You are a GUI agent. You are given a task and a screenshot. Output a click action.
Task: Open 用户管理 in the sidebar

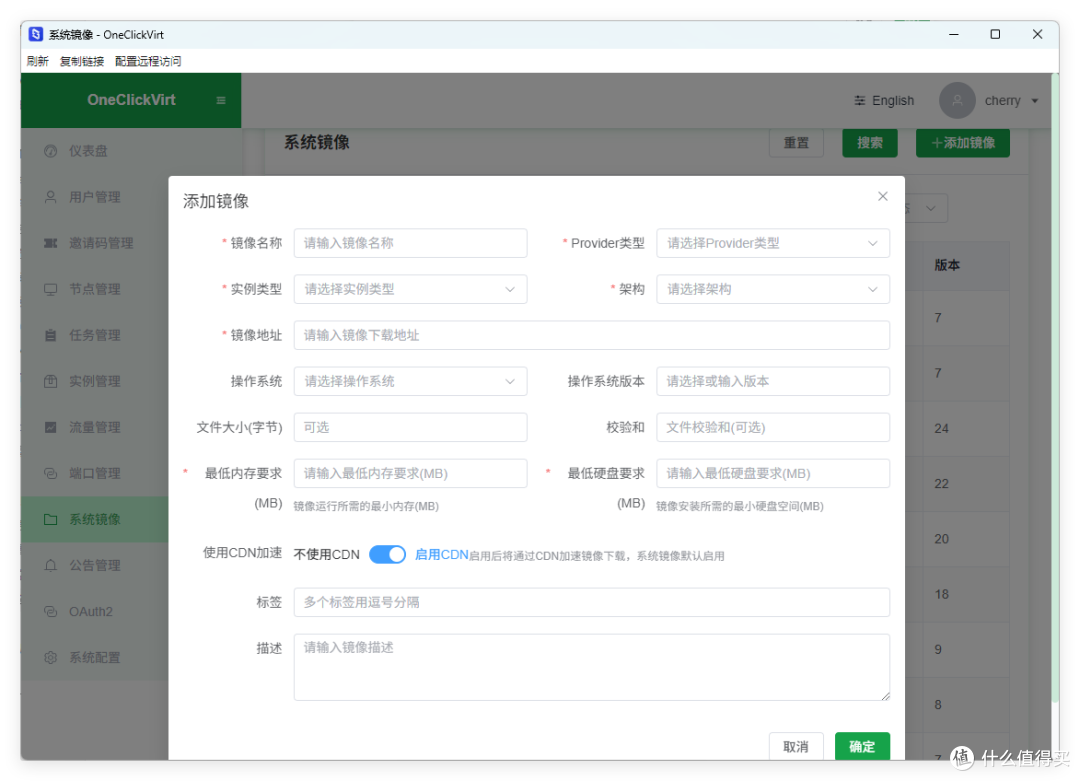tap(94, 197)
